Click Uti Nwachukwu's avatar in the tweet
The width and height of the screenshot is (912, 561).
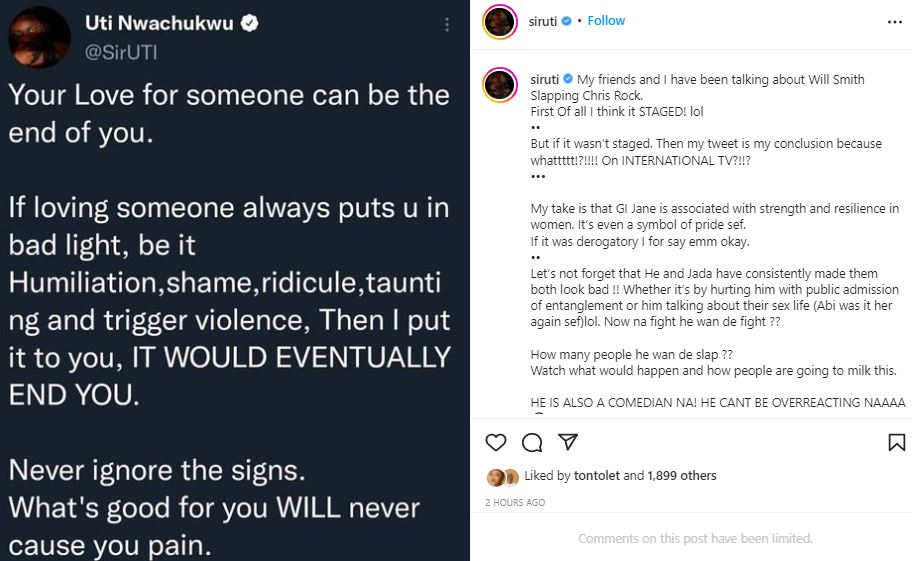(38, 36)
